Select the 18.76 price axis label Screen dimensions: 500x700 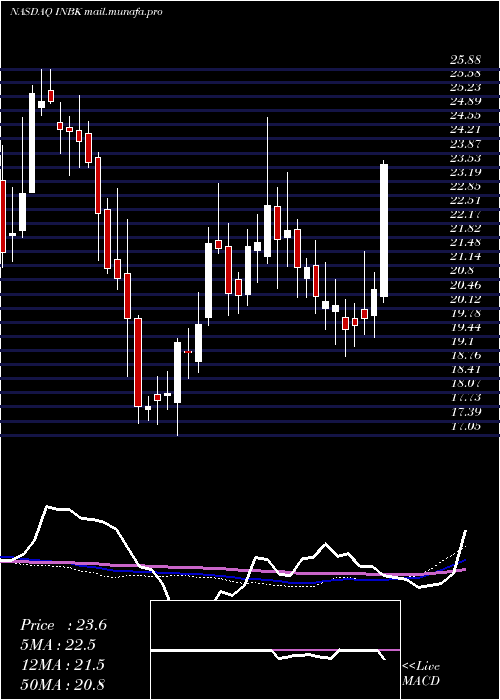[465, 355]
